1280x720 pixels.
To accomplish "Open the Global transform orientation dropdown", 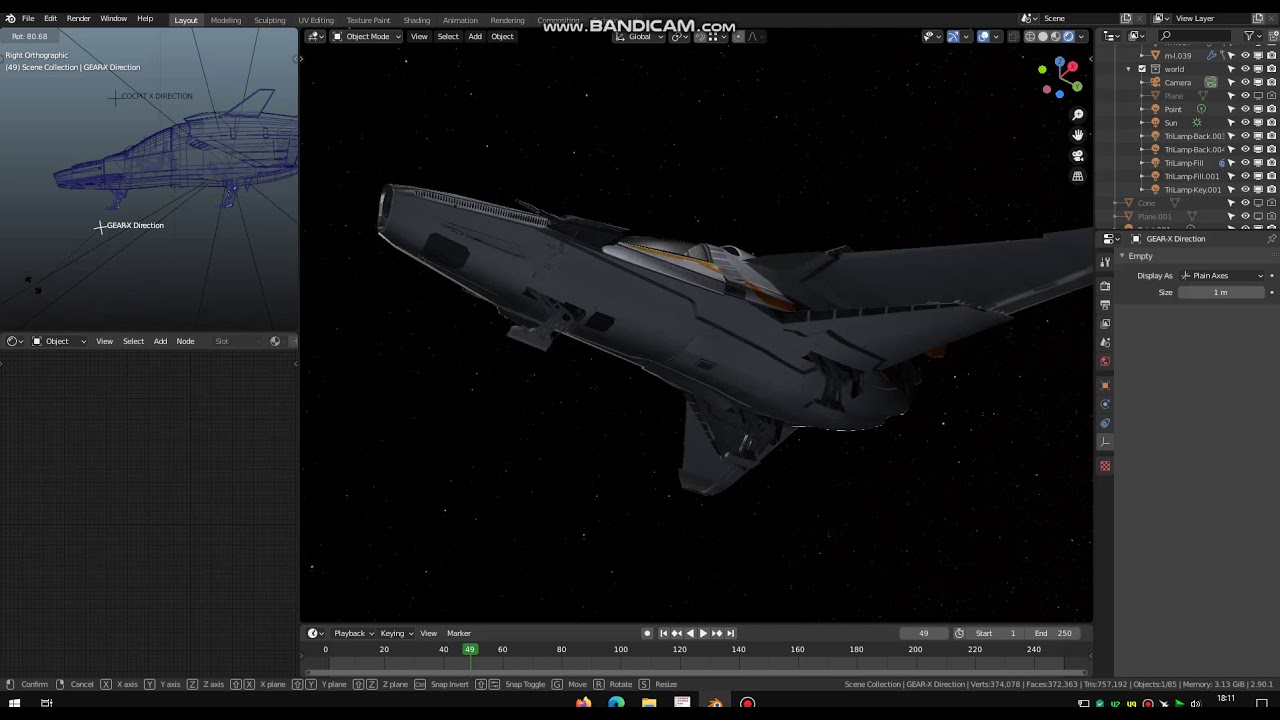I will coord(637,37).
